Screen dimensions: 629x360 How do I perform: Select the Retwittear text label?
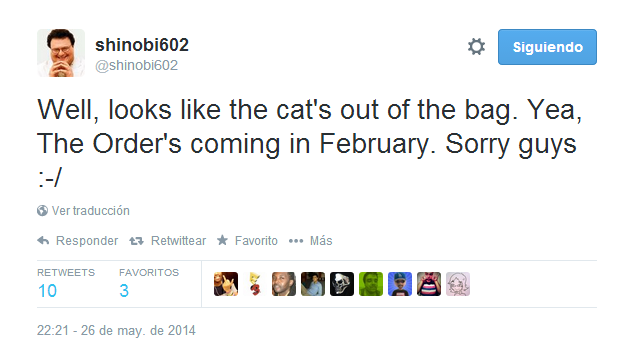pyautogui.click(x=178, y=240)
